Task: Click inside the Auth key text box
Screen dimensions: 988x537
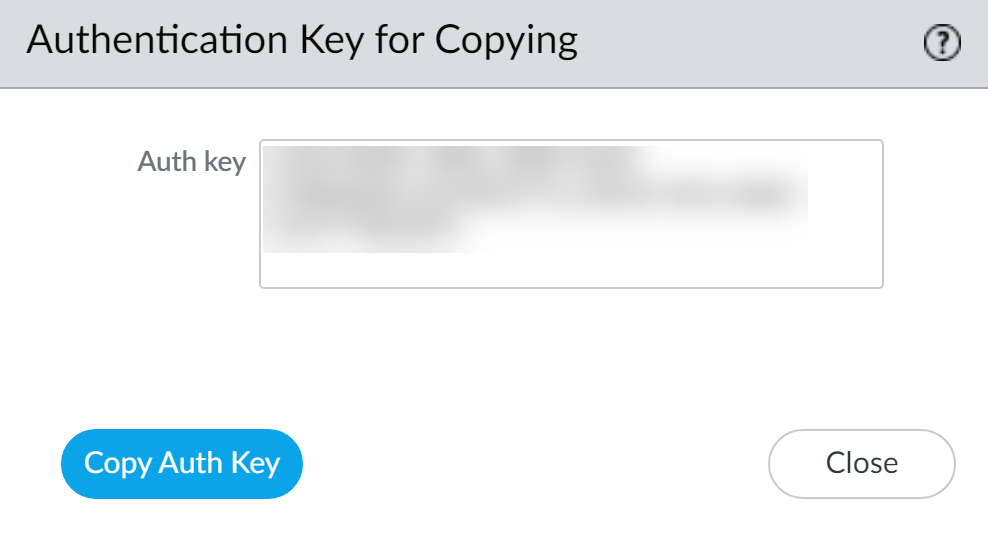Action: tap(570, 214)
